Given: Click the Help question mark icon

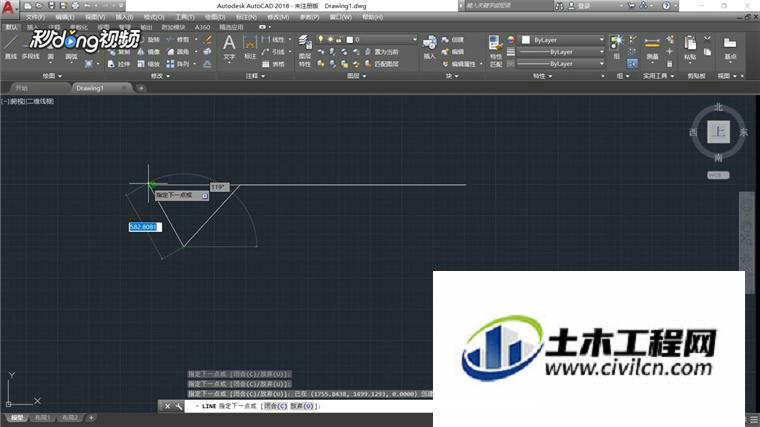Looking at the screenshot, I should coord(666,6).
